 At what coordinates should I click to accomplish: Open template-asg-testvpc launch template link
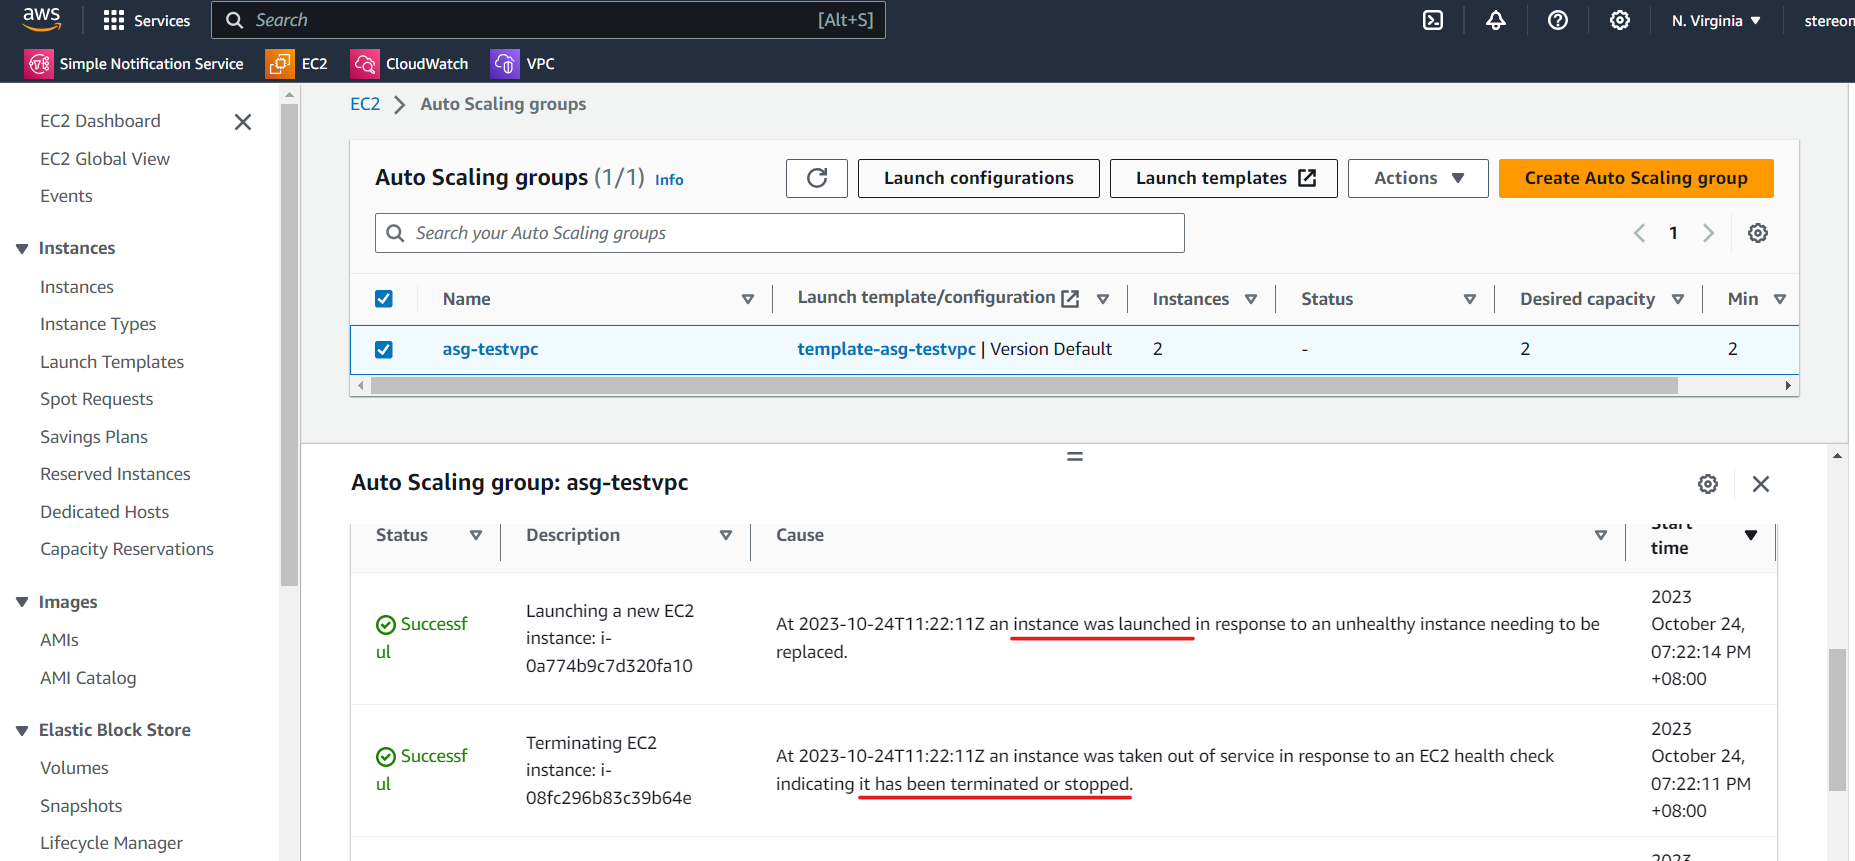pos(886,349)
